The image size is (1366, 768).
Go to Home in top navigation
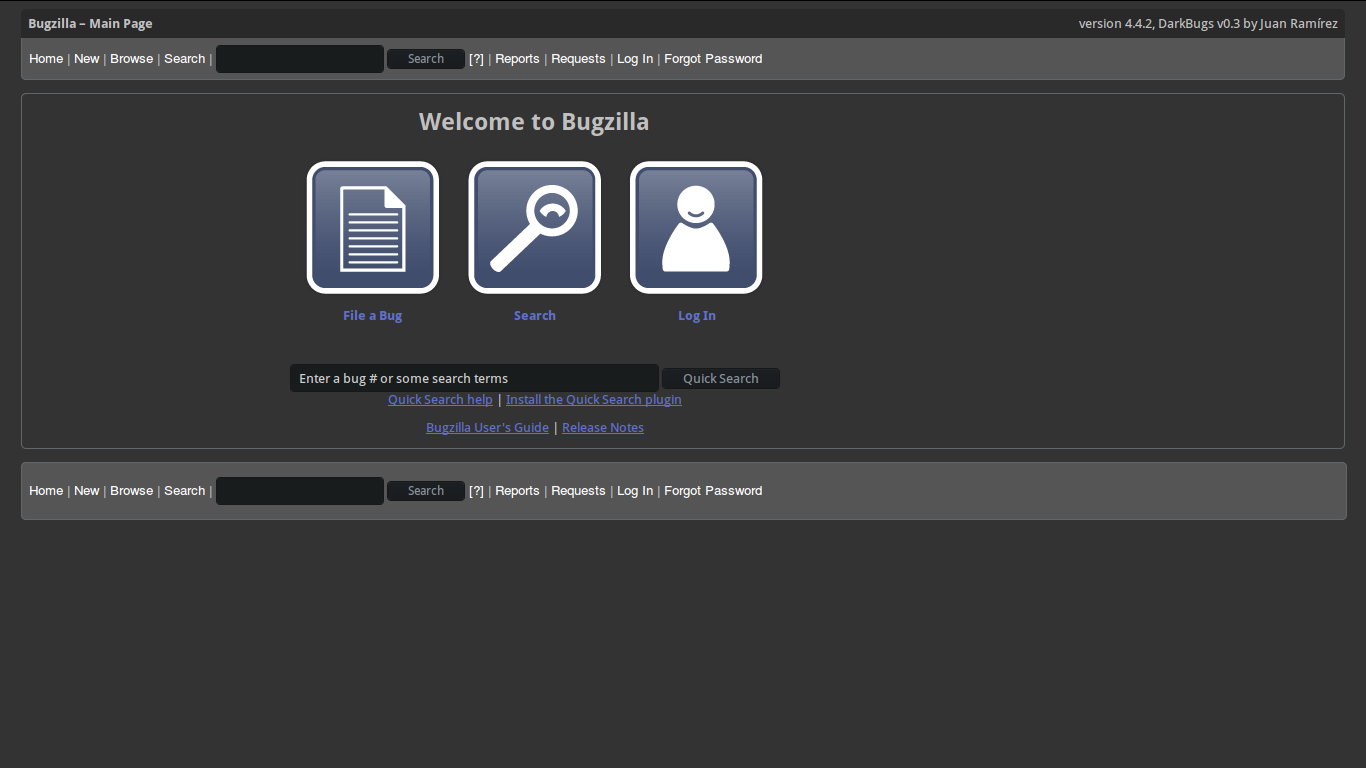[x=46, y=59]
